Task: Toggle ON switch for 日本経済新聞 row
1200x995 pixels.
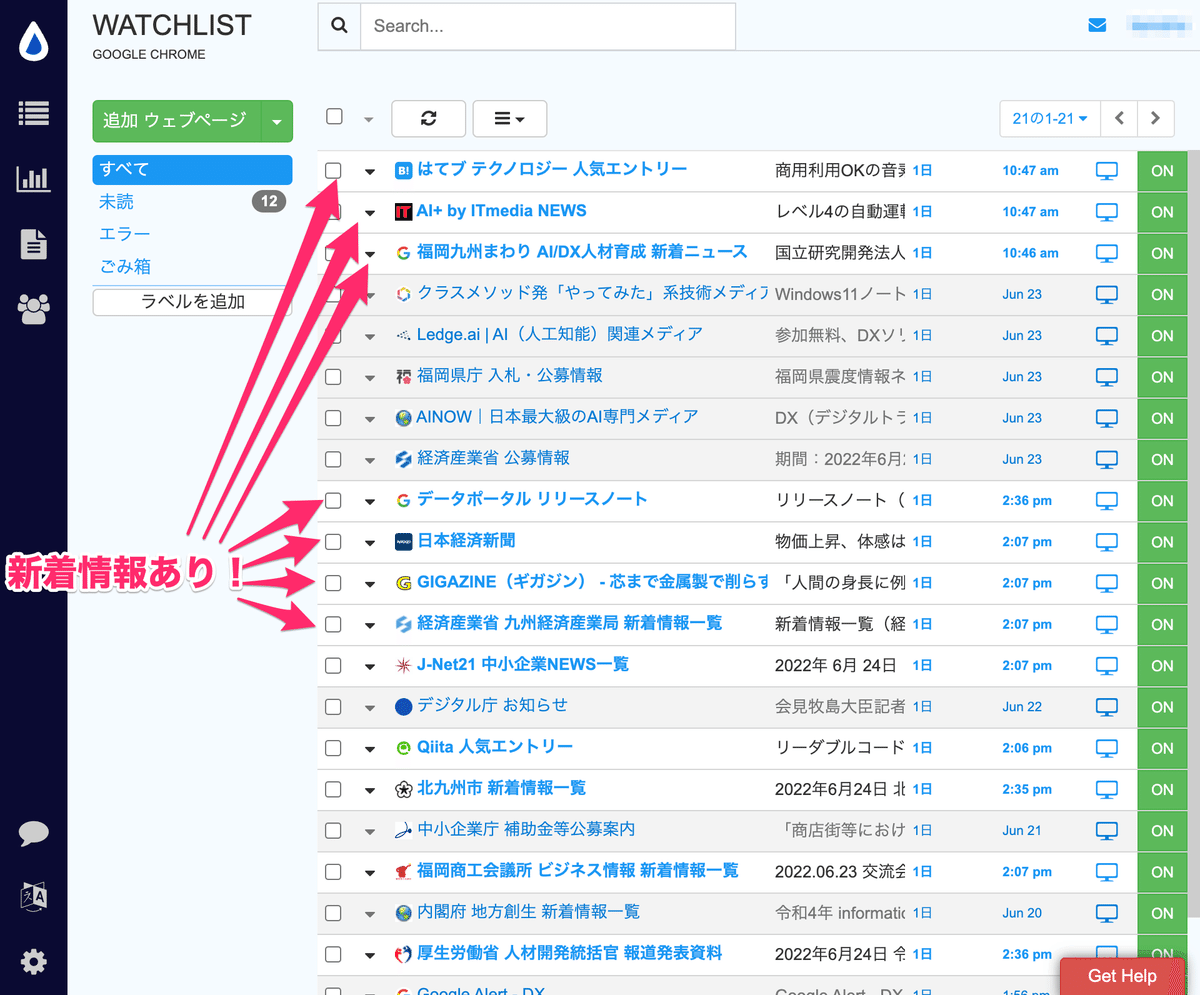Action: point(1162,541)
